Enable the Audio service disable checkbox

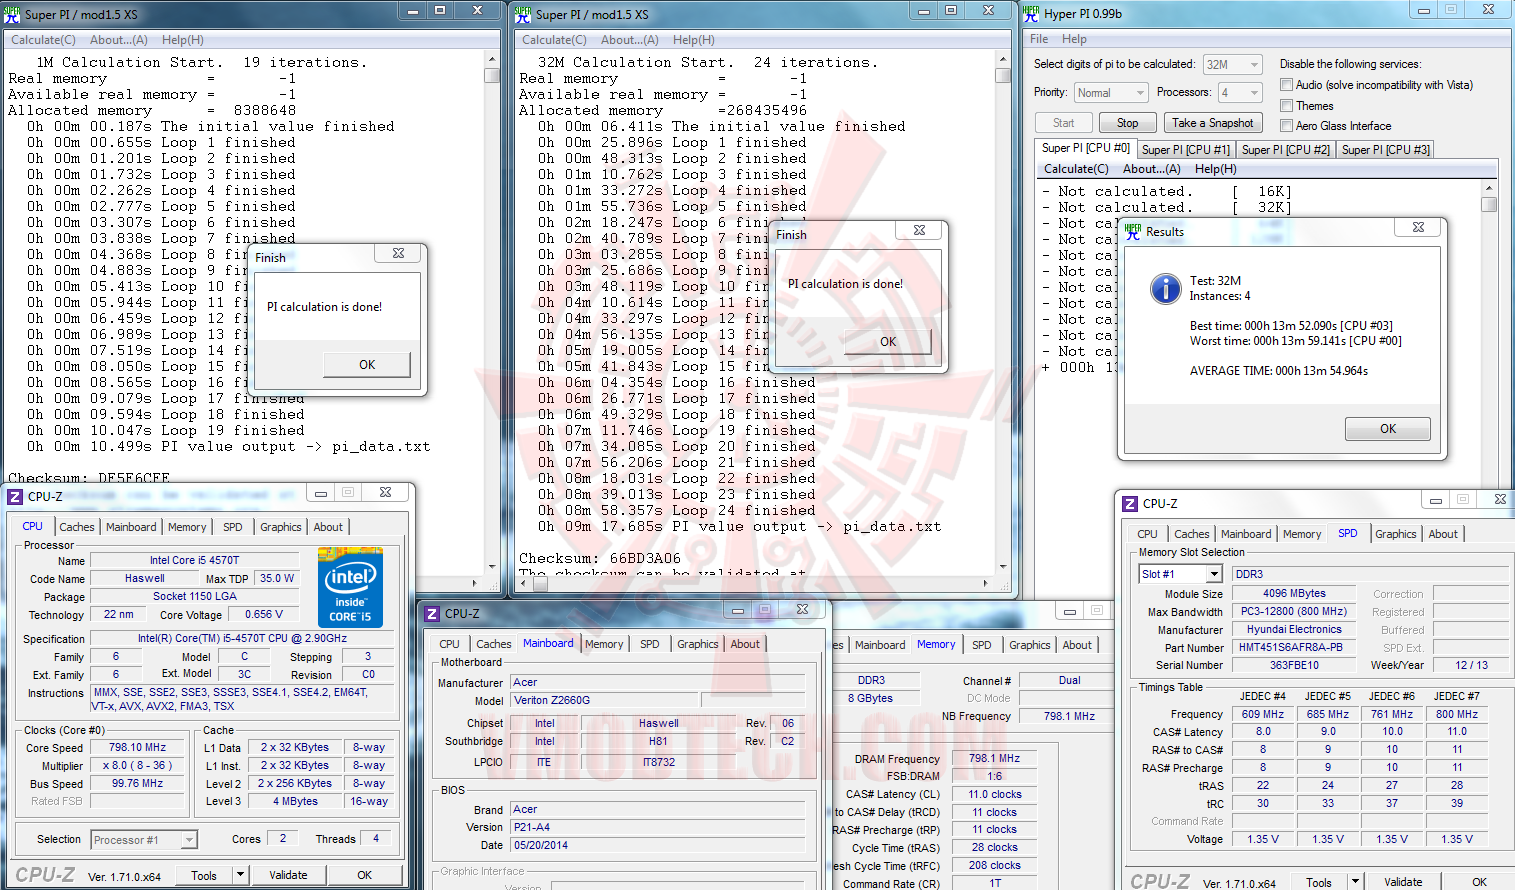(1287, 85)
